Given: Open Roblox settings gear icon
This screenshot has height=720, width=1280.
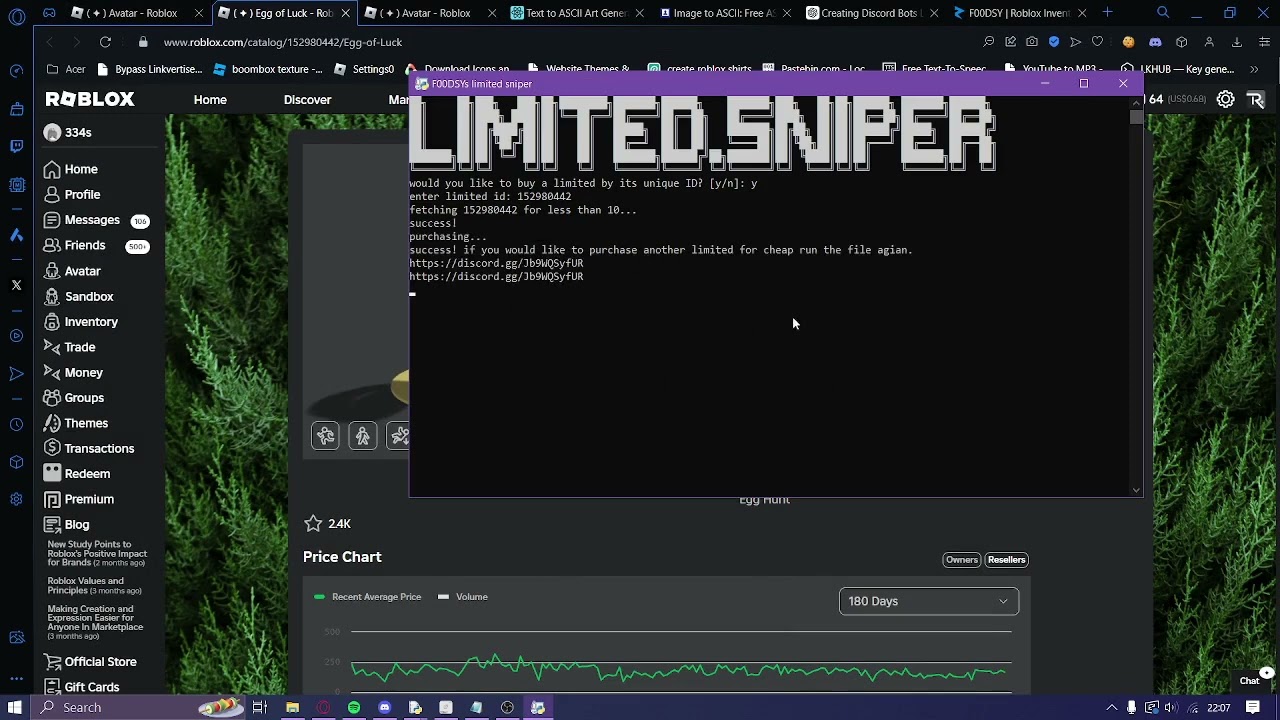Looking at the screenshot, I should (1225, 99).
